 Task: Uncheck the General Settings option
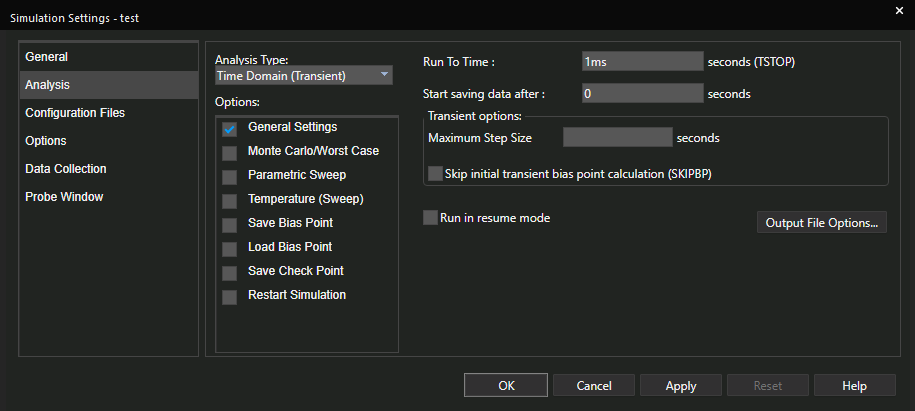(x=229, y=129)
